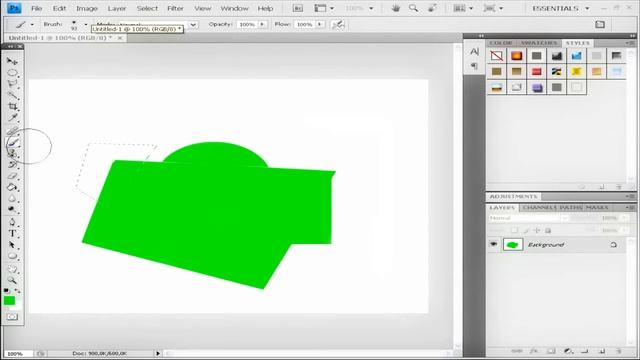This screenshot has width=640, height=360.
Task: Apply the red button style swatch
Action: pyautogui.click(x=536, y=71)
